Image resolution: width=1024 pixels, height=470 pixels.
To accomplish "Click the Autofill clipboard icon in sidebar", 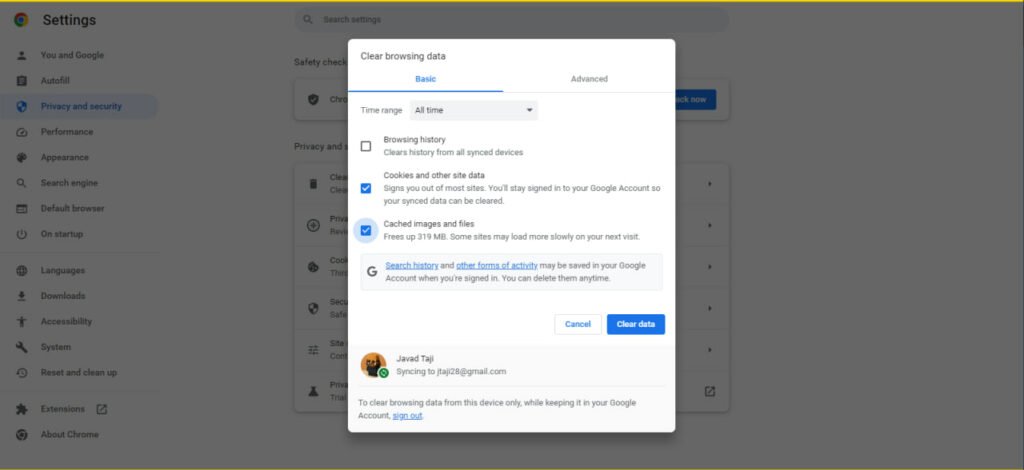I will point(21,81).
